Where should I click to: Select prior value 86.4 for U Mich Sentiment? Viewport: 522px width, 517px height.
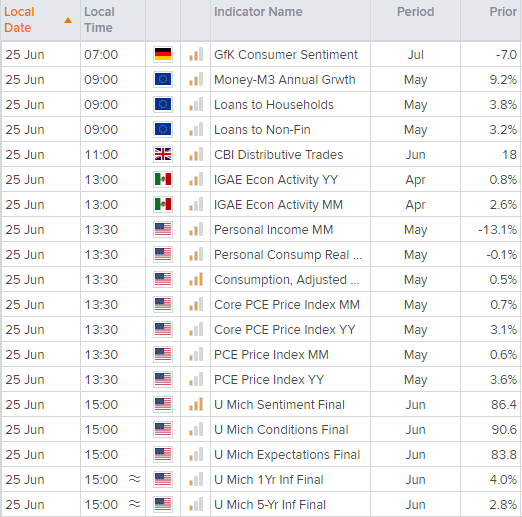click(x=504, y=405)
